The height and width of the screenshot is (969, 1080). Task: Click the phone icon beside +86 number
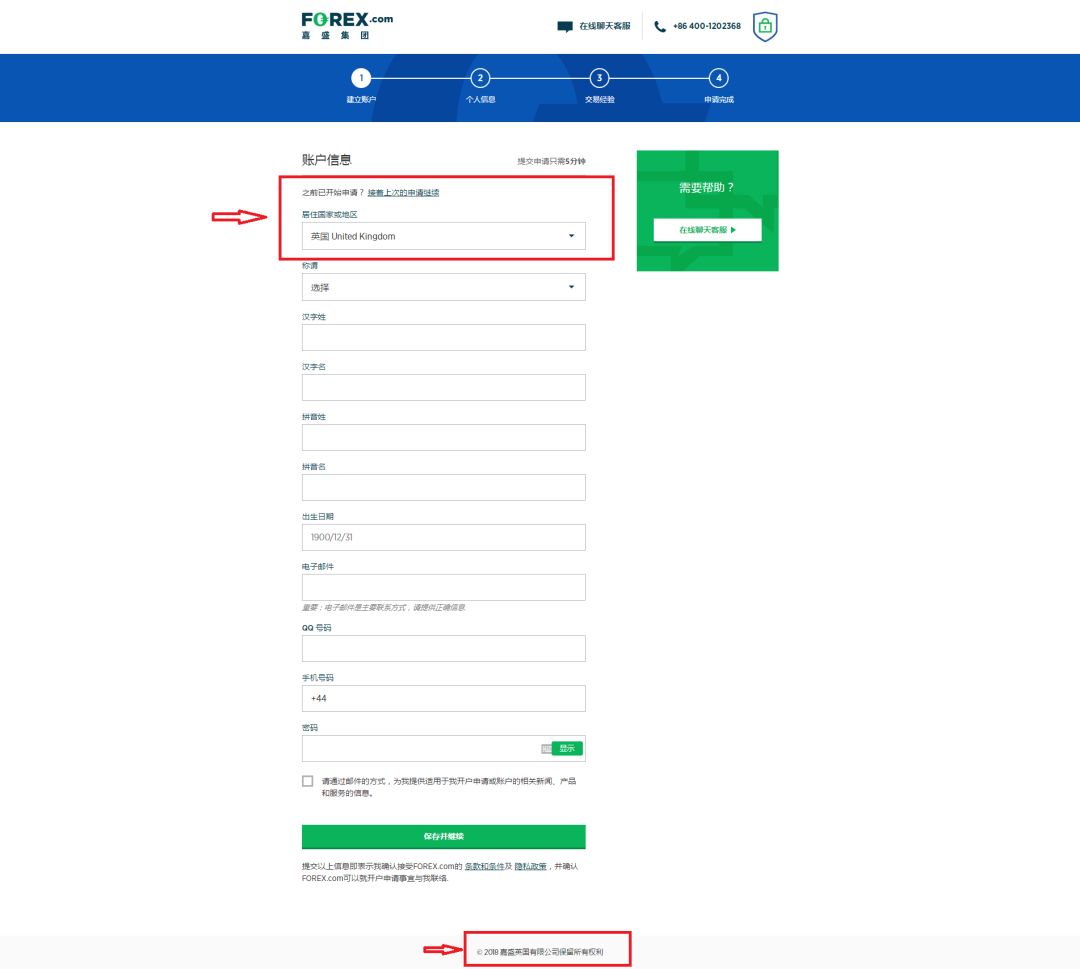[660, 27]
